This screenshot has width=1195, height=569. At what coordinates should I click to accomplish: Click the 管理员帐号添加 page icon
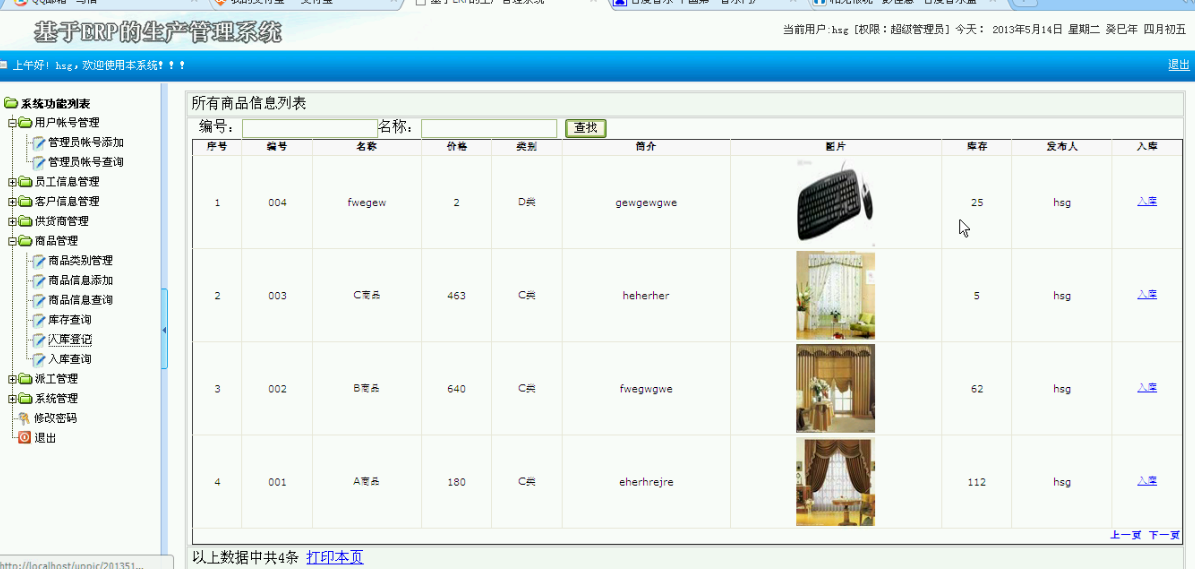40,142
